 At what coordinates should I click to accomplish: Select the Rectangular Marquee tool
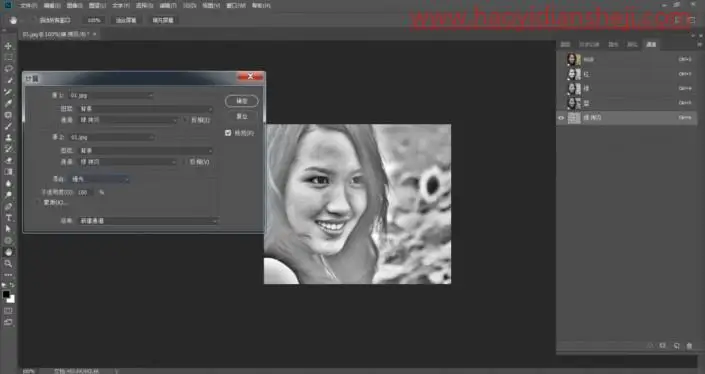[8, 57]
